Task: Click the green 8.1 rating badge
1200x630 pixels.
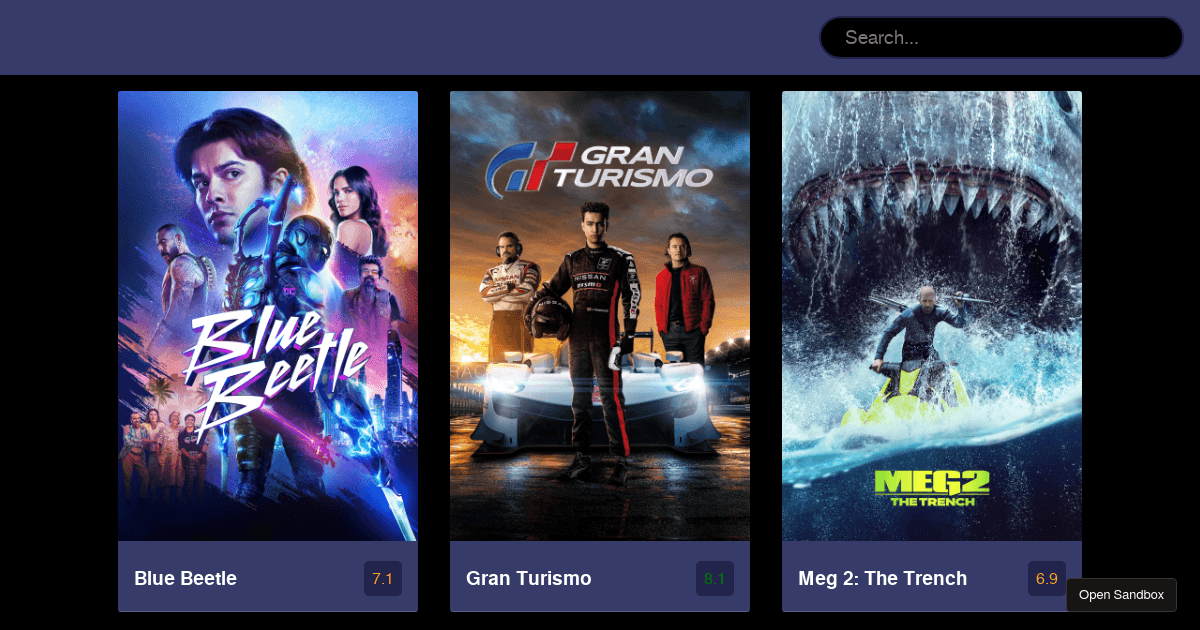Action: tap(715, 578)
